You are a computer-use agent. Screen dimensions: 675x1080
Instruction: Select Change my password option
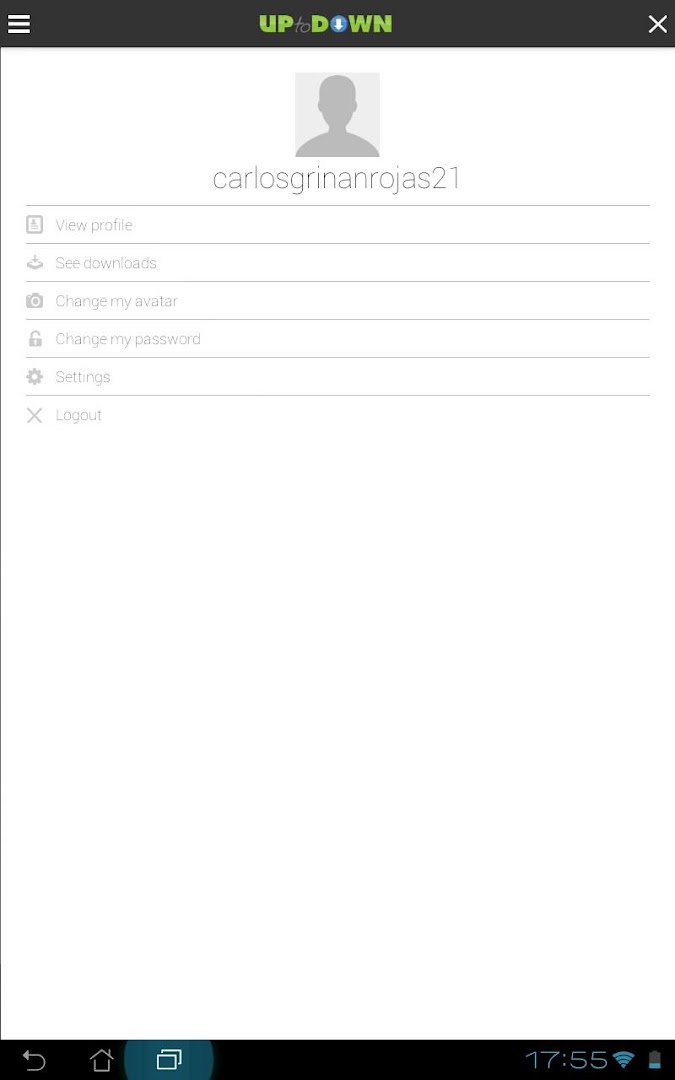128,339
